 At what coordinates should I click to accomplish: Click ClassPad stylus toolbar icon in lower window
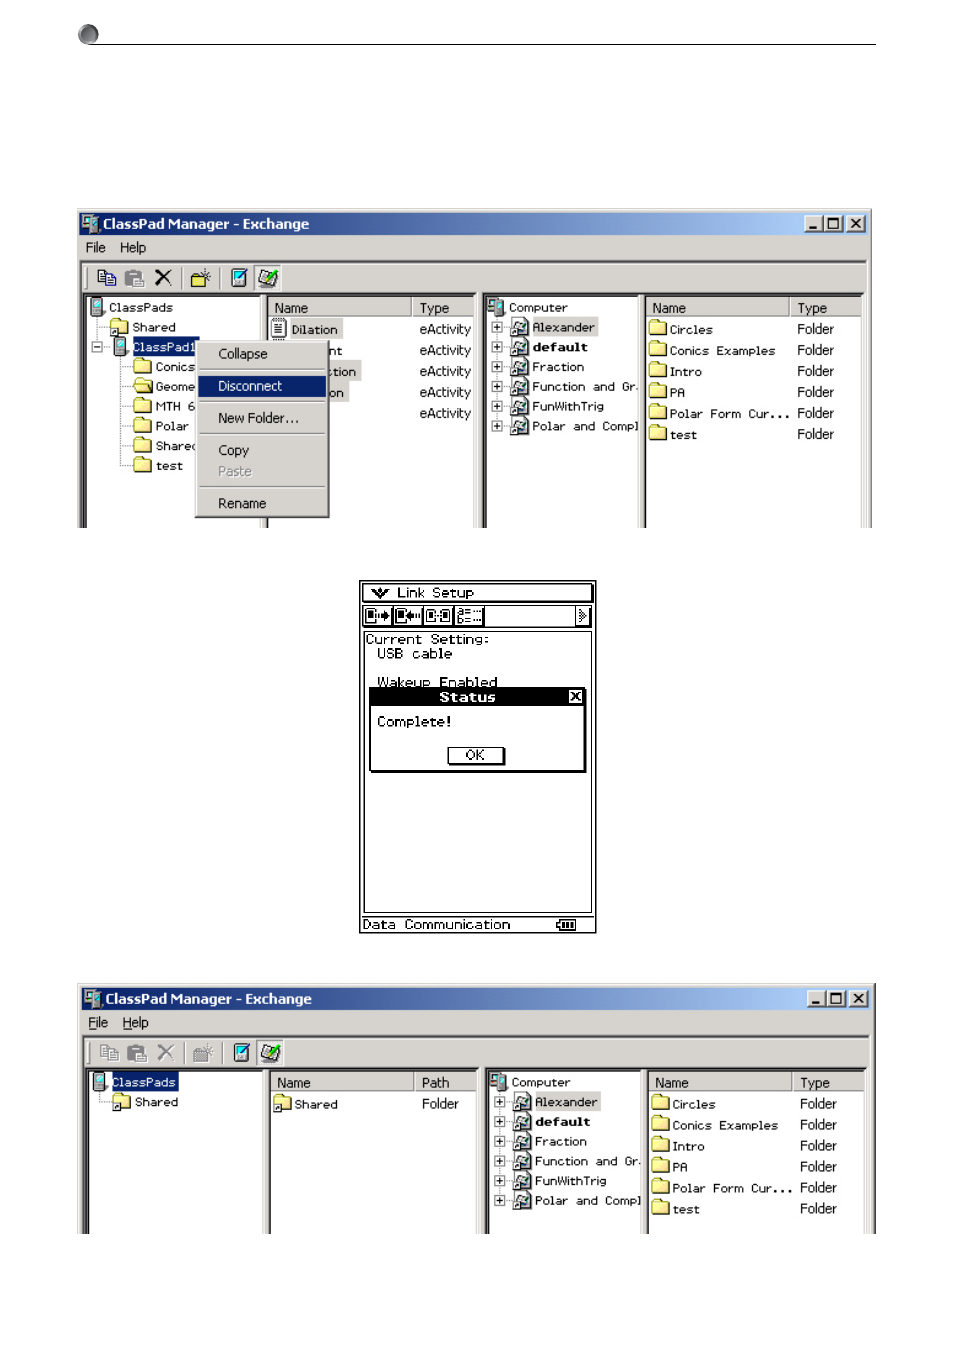(x=242, y=1053)
